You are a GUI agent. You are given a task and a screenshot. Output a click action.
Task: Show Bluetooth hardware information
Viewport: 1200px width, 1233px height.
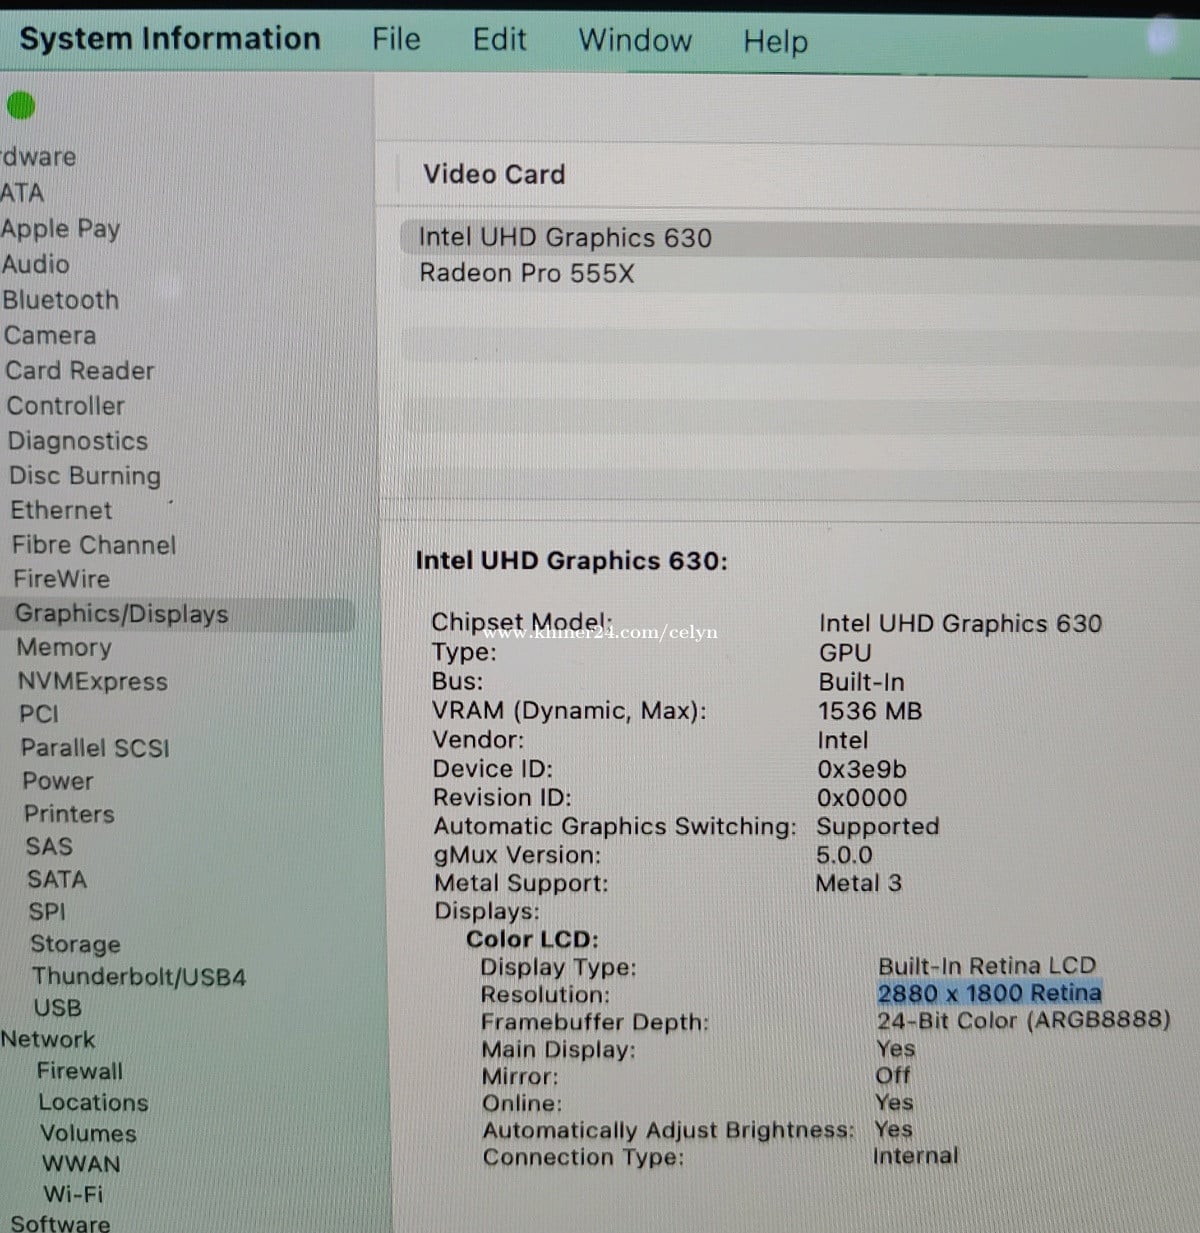(60, 300)
